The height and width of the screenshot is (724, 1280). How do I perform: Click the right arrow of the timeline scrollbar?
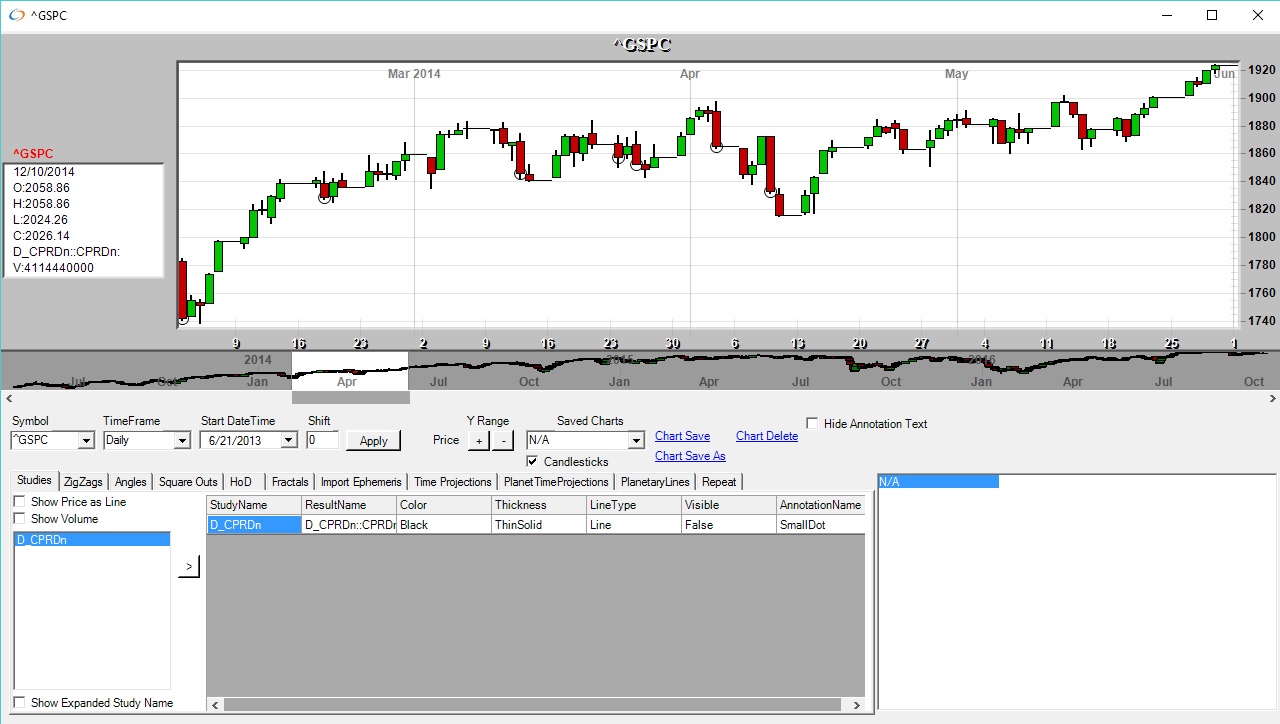[x=1271, y=398]
